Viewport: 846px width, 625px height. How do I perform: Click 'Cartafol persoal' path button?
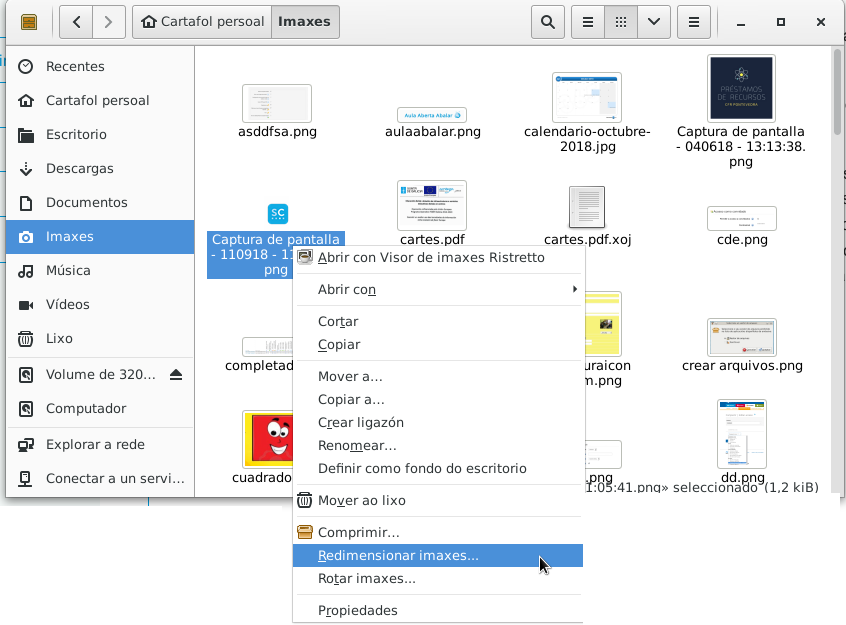coord(204,21)
